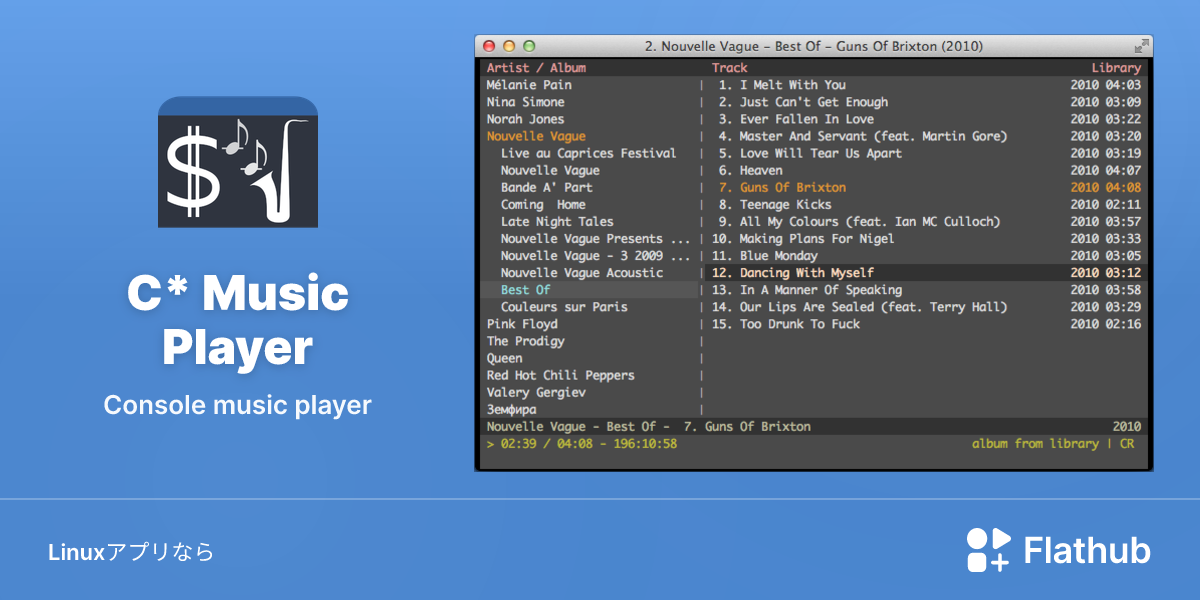Click the fullscreen arrows icon in title bar
The image size is (1200, 600).
tap(1141, 46)
